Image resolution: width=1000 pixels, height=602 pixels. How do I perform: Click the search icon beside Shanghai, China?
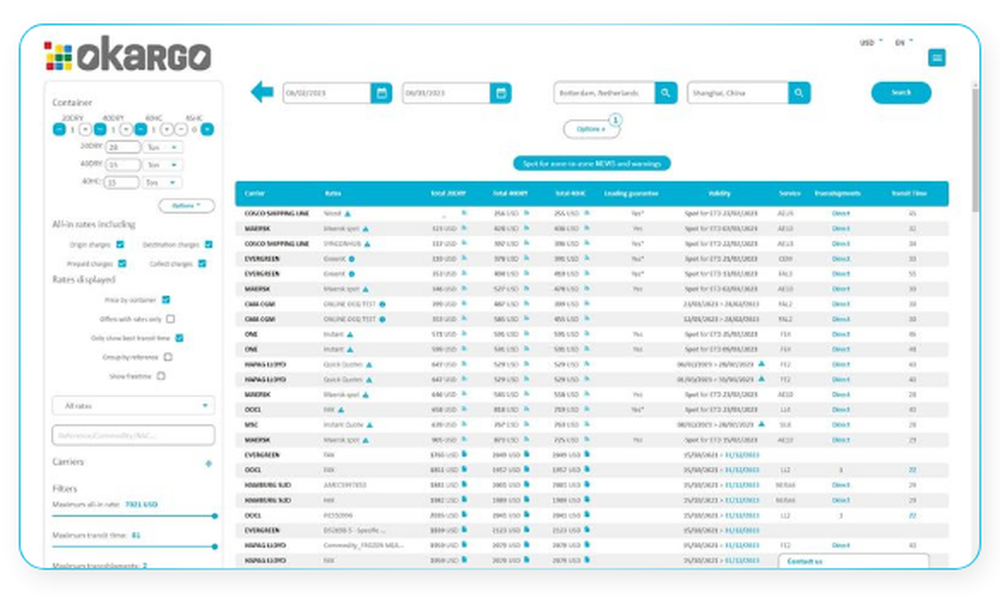(798, 93)
